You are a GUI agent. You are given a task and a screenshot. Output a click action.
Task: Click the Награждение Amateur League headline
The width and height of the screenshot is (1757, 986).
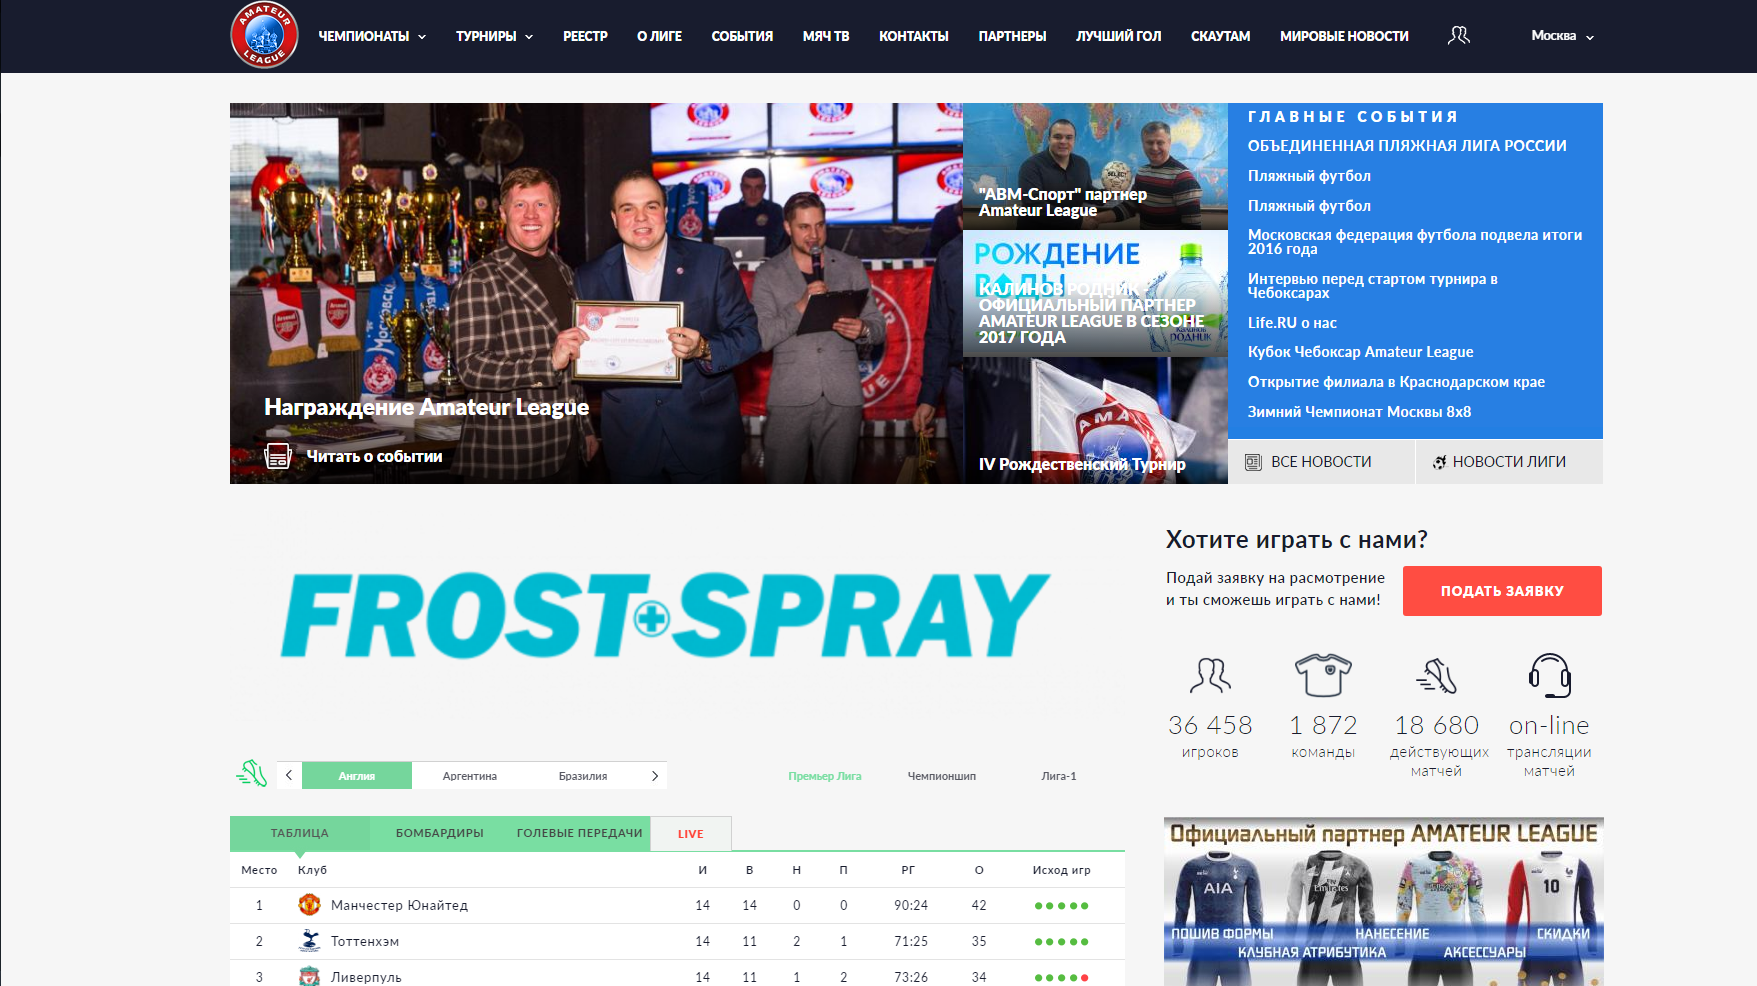[426, 407]
